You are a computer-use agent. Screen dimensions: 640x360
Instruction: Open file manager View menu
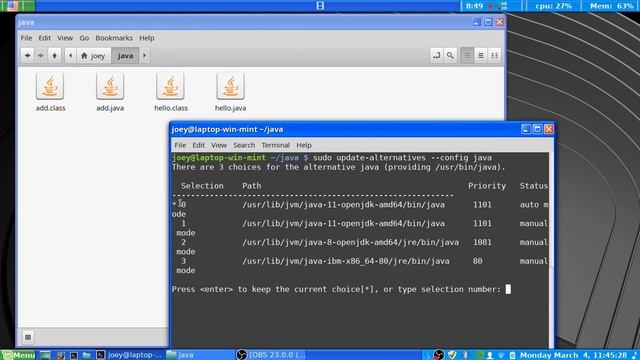pyautogui.click(x=65, y=38)
